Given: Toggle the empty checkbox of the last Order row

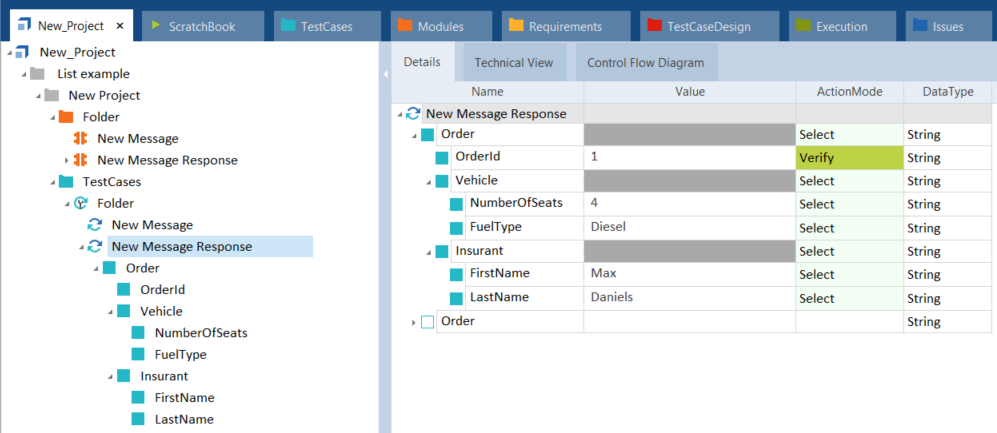Looking at the screenshot, I should [x=427, y=322].
